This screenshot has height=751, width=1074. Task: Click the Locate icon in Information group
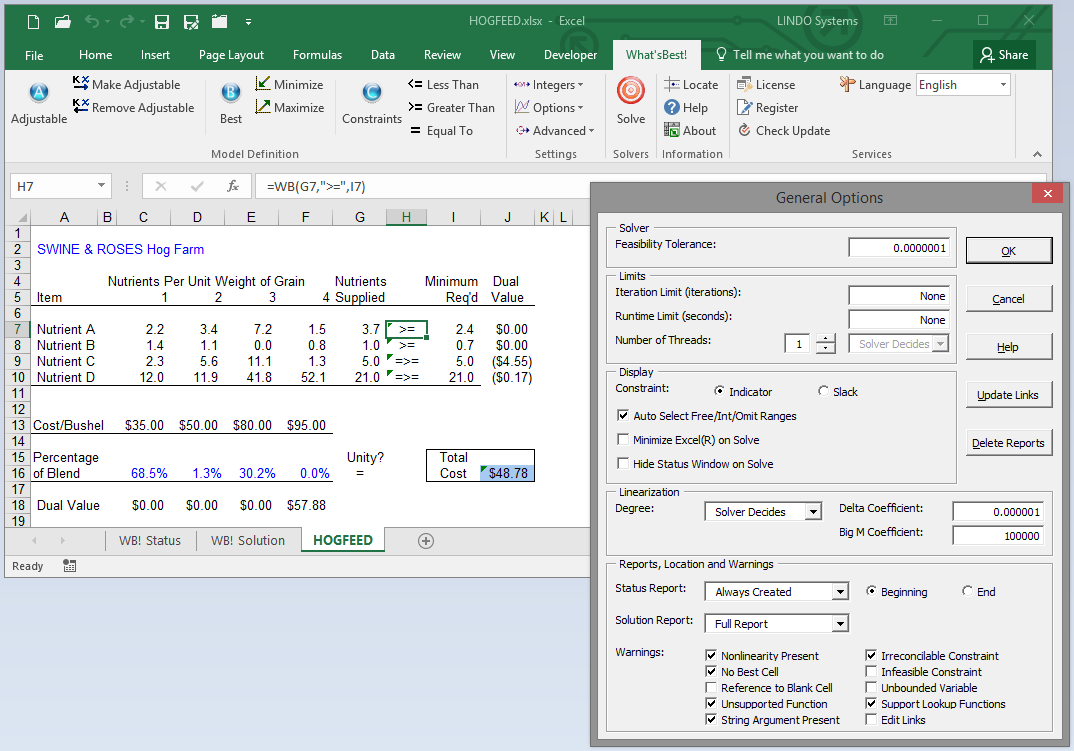(692, 84)
